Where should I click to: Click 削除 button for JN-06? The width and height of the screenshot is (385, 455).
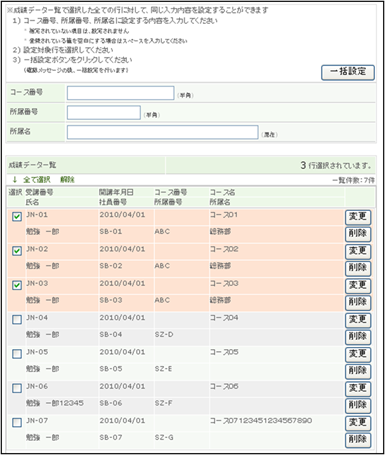tap(358, 405)
